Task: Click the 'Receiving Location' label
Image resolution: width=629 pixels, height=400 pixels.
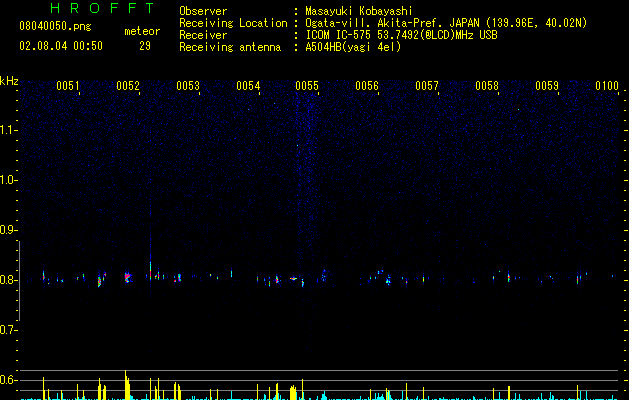Action: coord(233,23)
